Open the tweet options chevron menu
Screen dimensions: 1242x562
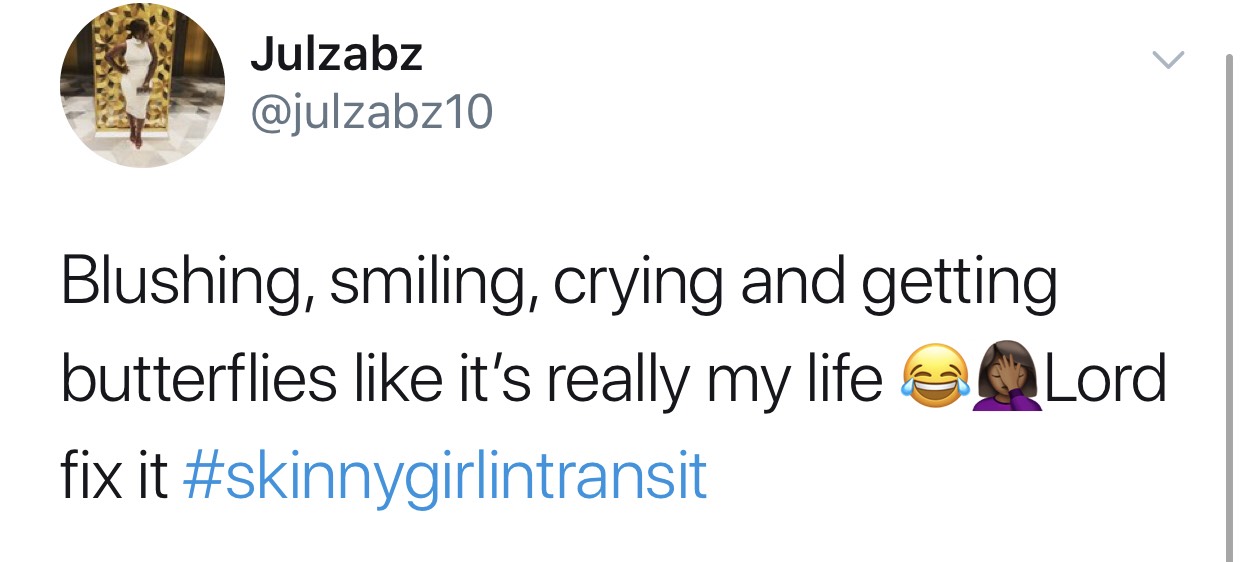tap(1165, 61)
